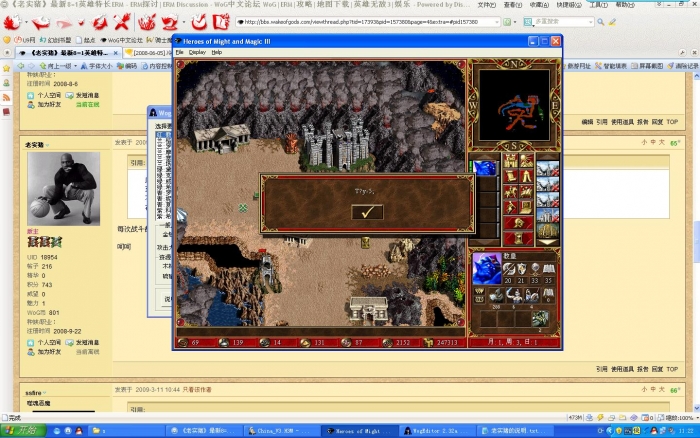Expand the search box history dropdown

tap(591, 21)
